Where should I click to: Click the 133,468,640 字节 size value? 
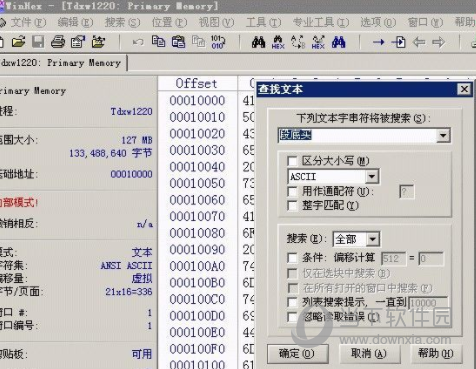tap(111, 154)
